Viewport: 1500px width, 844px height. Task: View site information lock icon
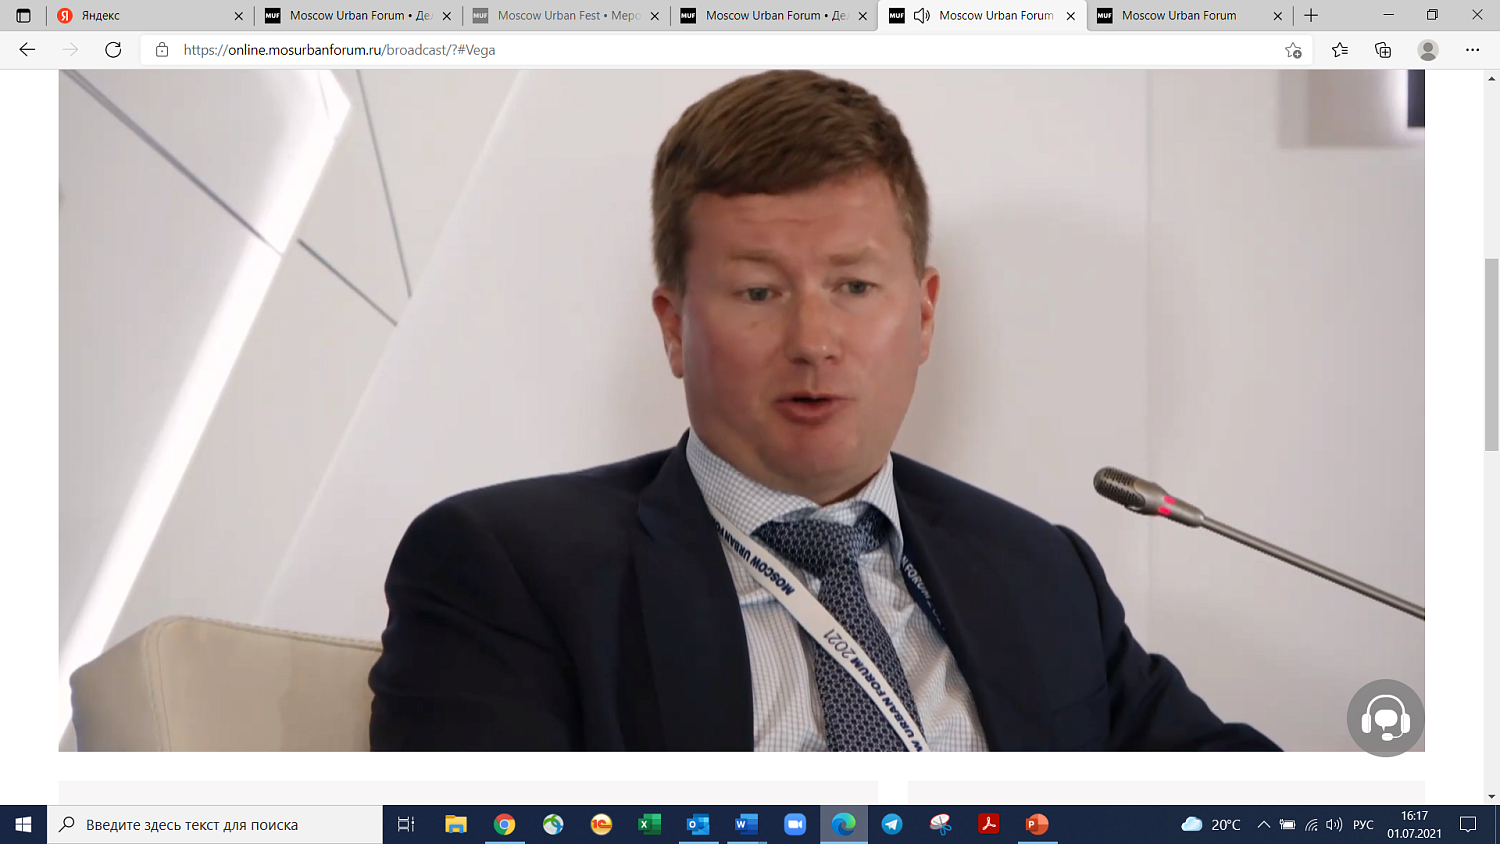[x=162, y=50]
